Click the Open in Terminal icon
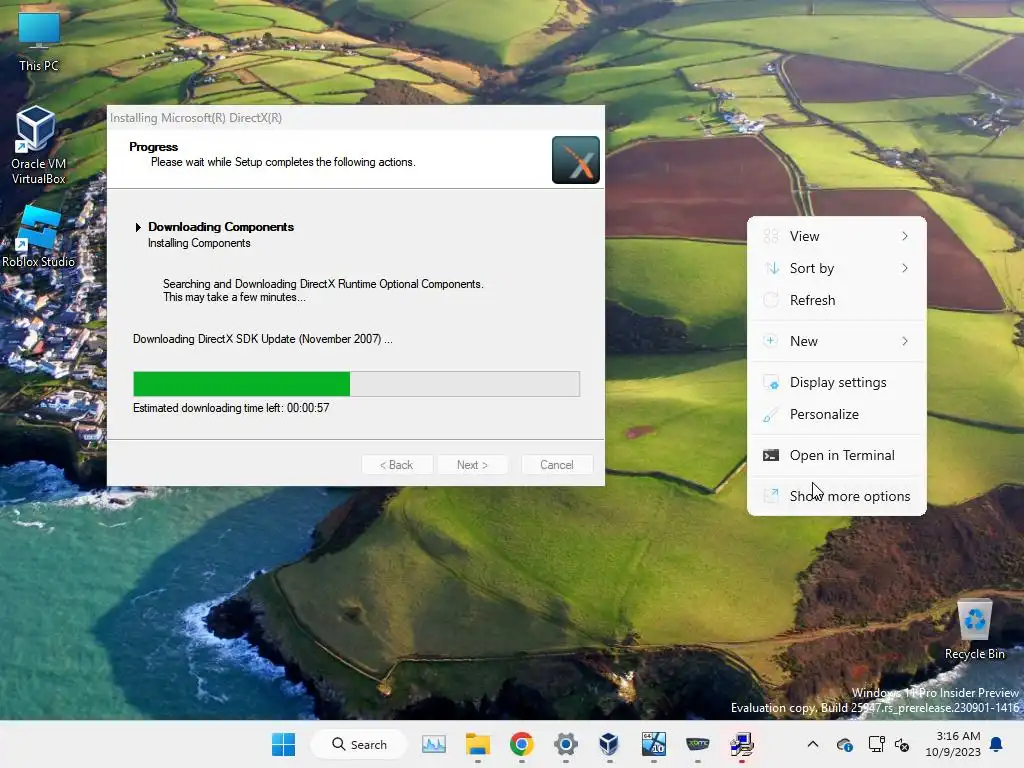 click(771, 455)
